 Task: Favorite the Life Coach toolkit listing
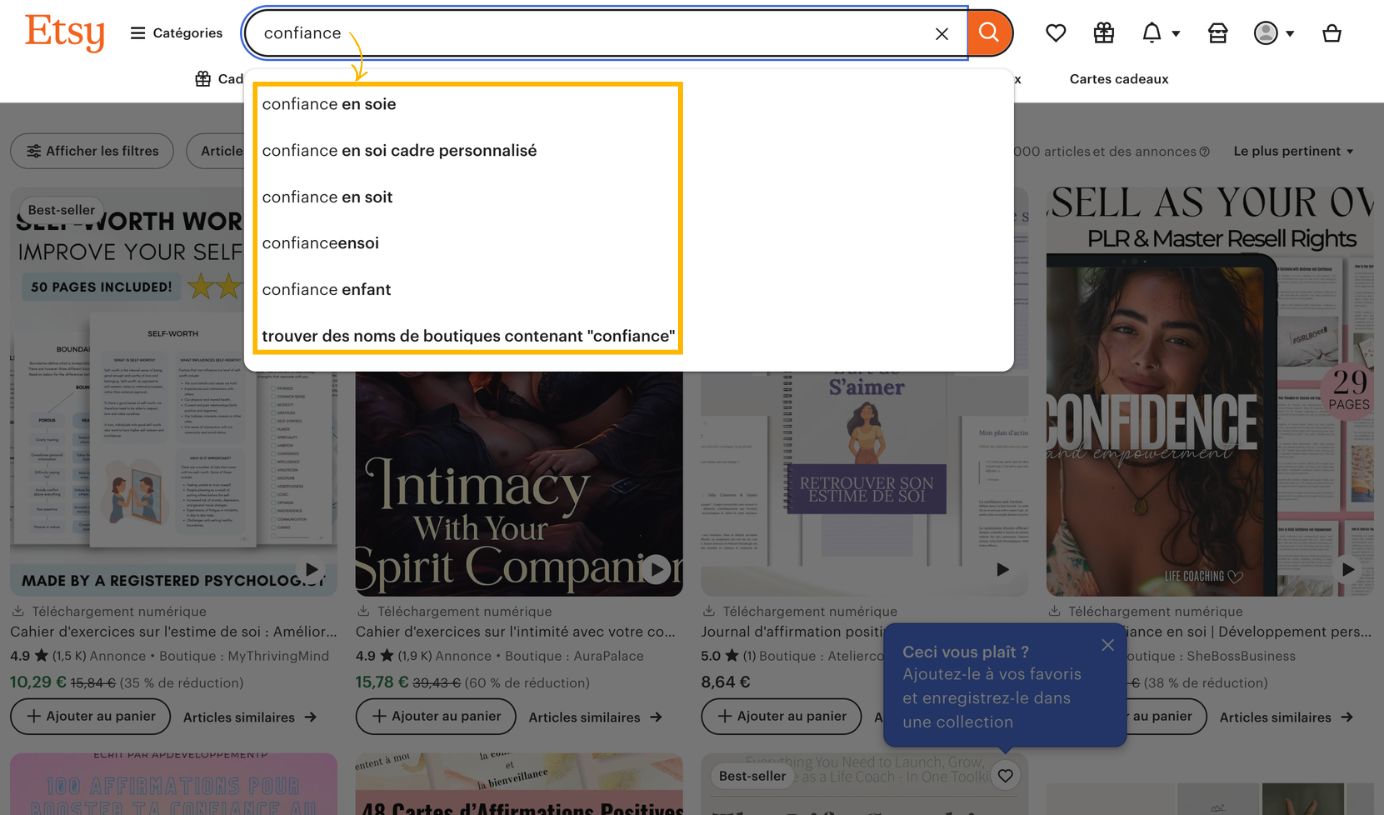click(1004, 775)
